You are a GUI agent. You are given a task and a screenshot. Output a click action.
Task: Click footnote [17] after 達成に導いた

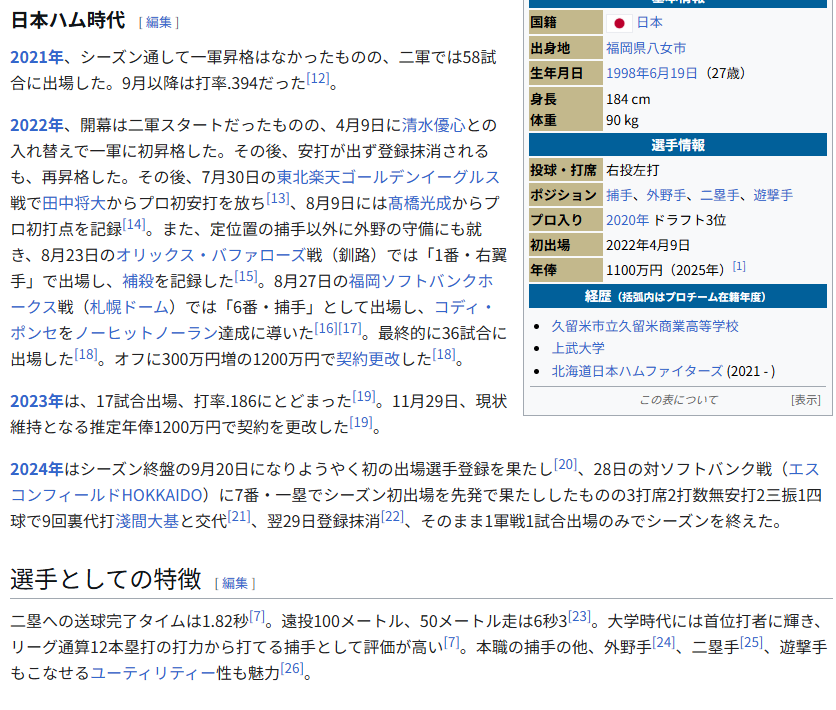click(x=350, y=328)
